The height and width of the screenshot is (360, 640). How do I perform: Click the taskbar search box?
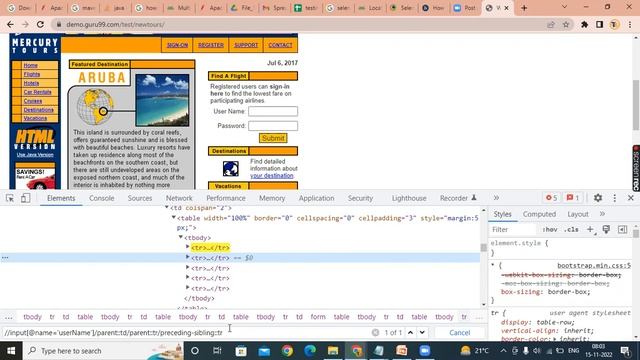point(104,351)
